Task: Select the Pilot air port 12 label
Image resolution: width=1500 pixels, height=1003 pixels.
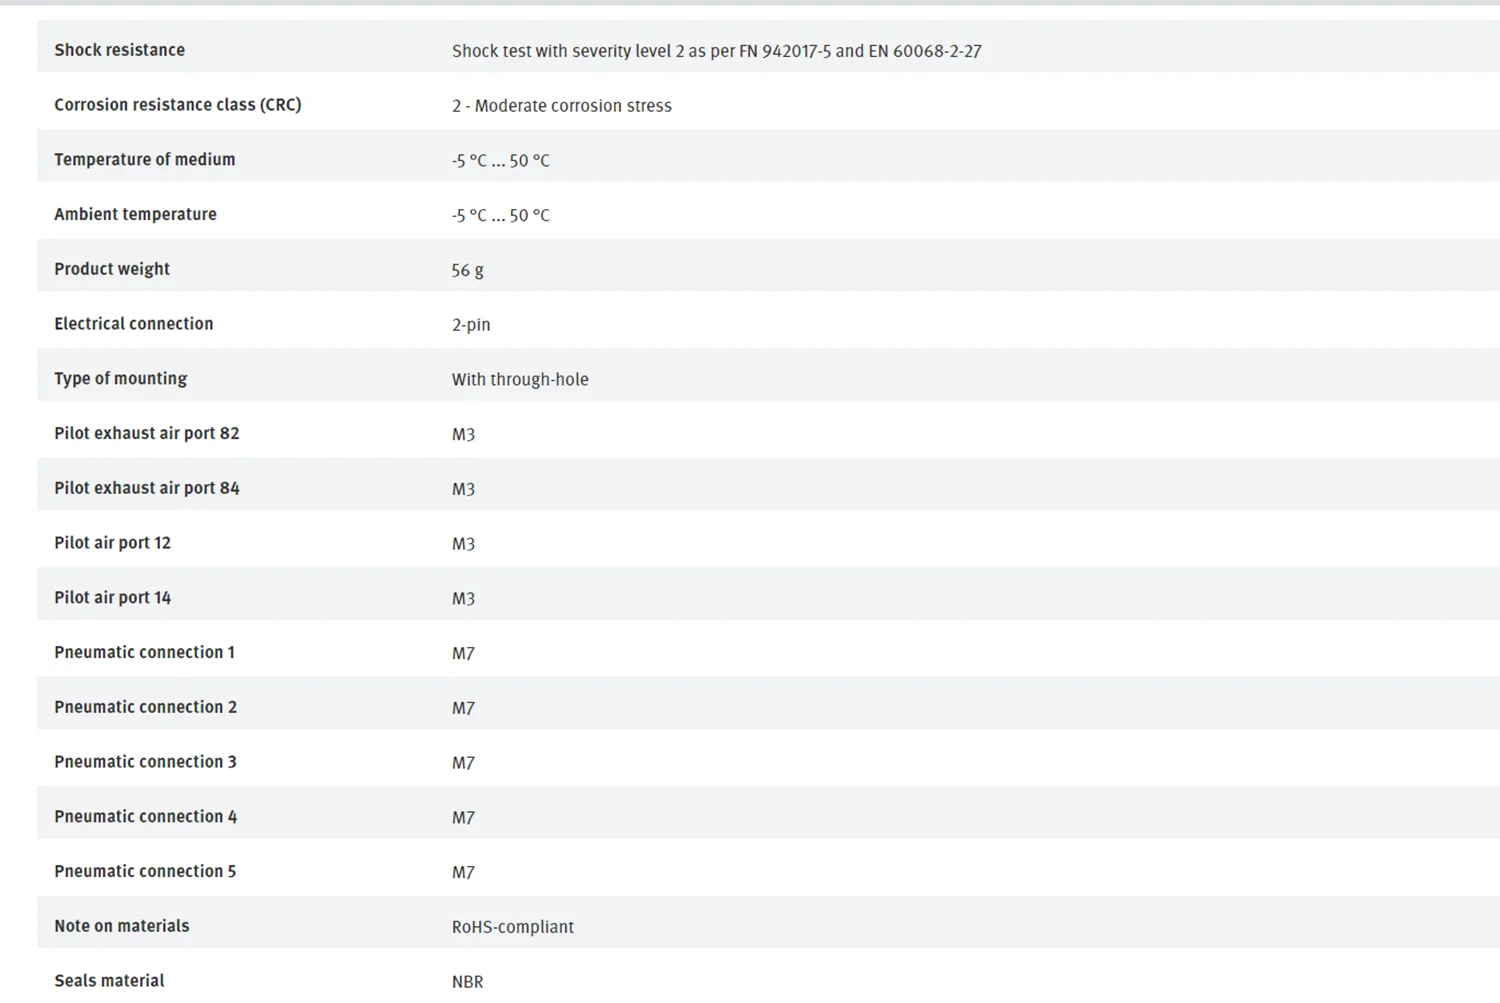Action: 112,543
